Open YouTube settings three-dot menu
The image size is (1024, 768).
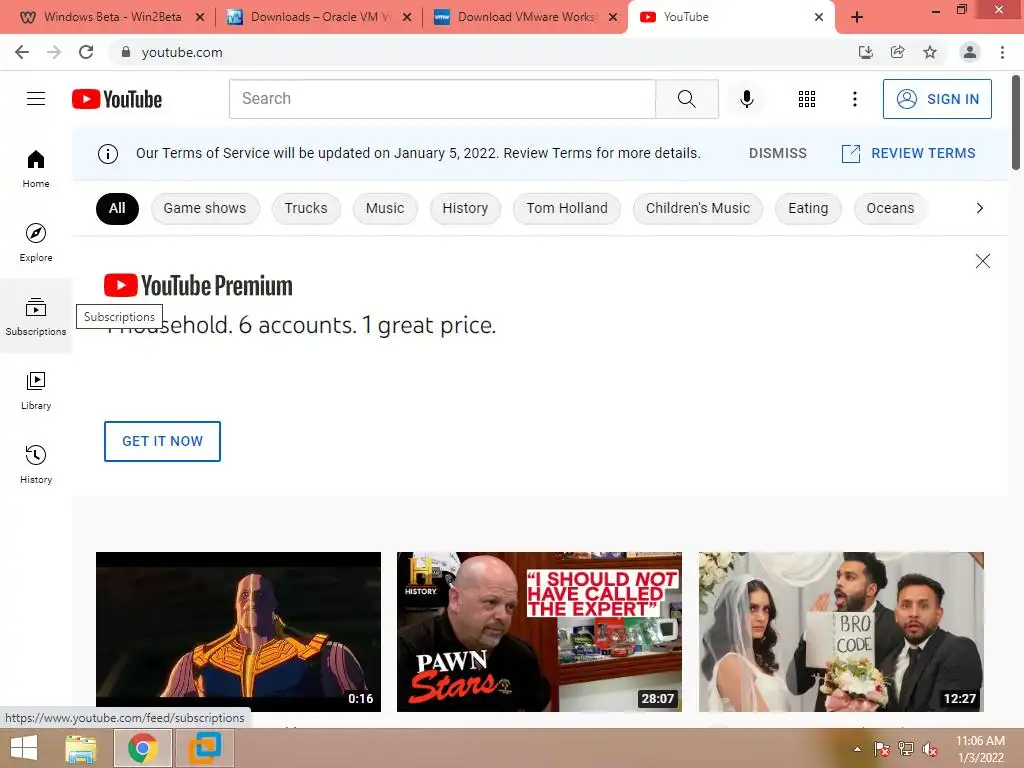click(x=854, y=99)
